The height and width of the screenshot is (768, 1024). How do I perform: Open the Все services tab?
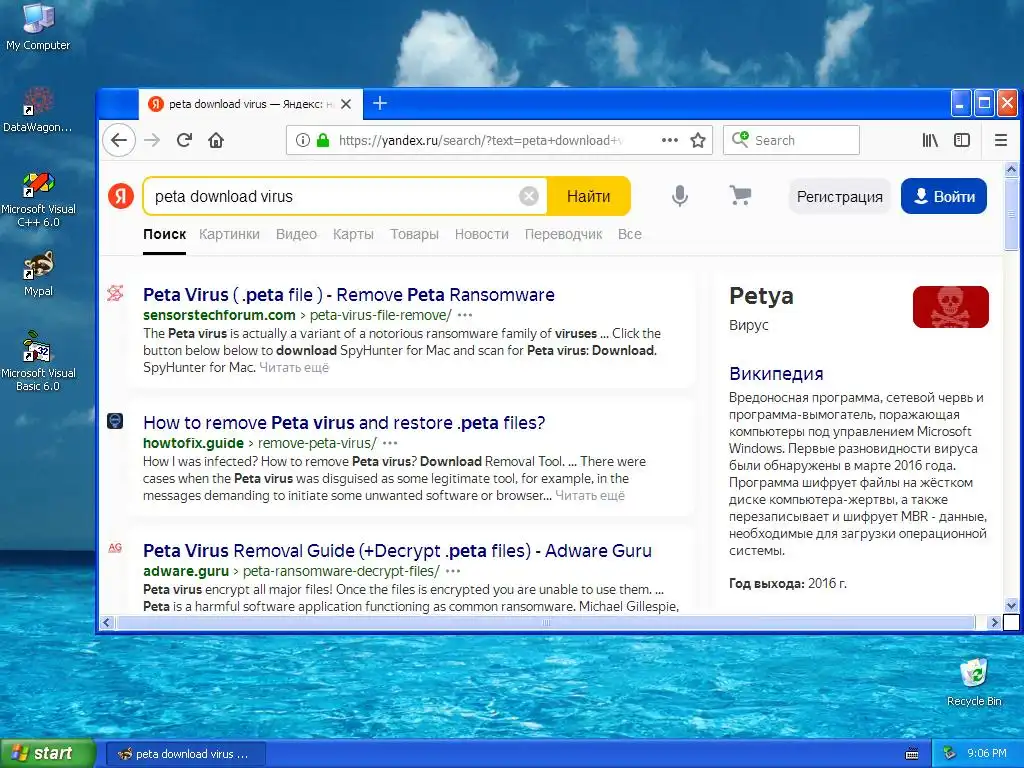630,234
